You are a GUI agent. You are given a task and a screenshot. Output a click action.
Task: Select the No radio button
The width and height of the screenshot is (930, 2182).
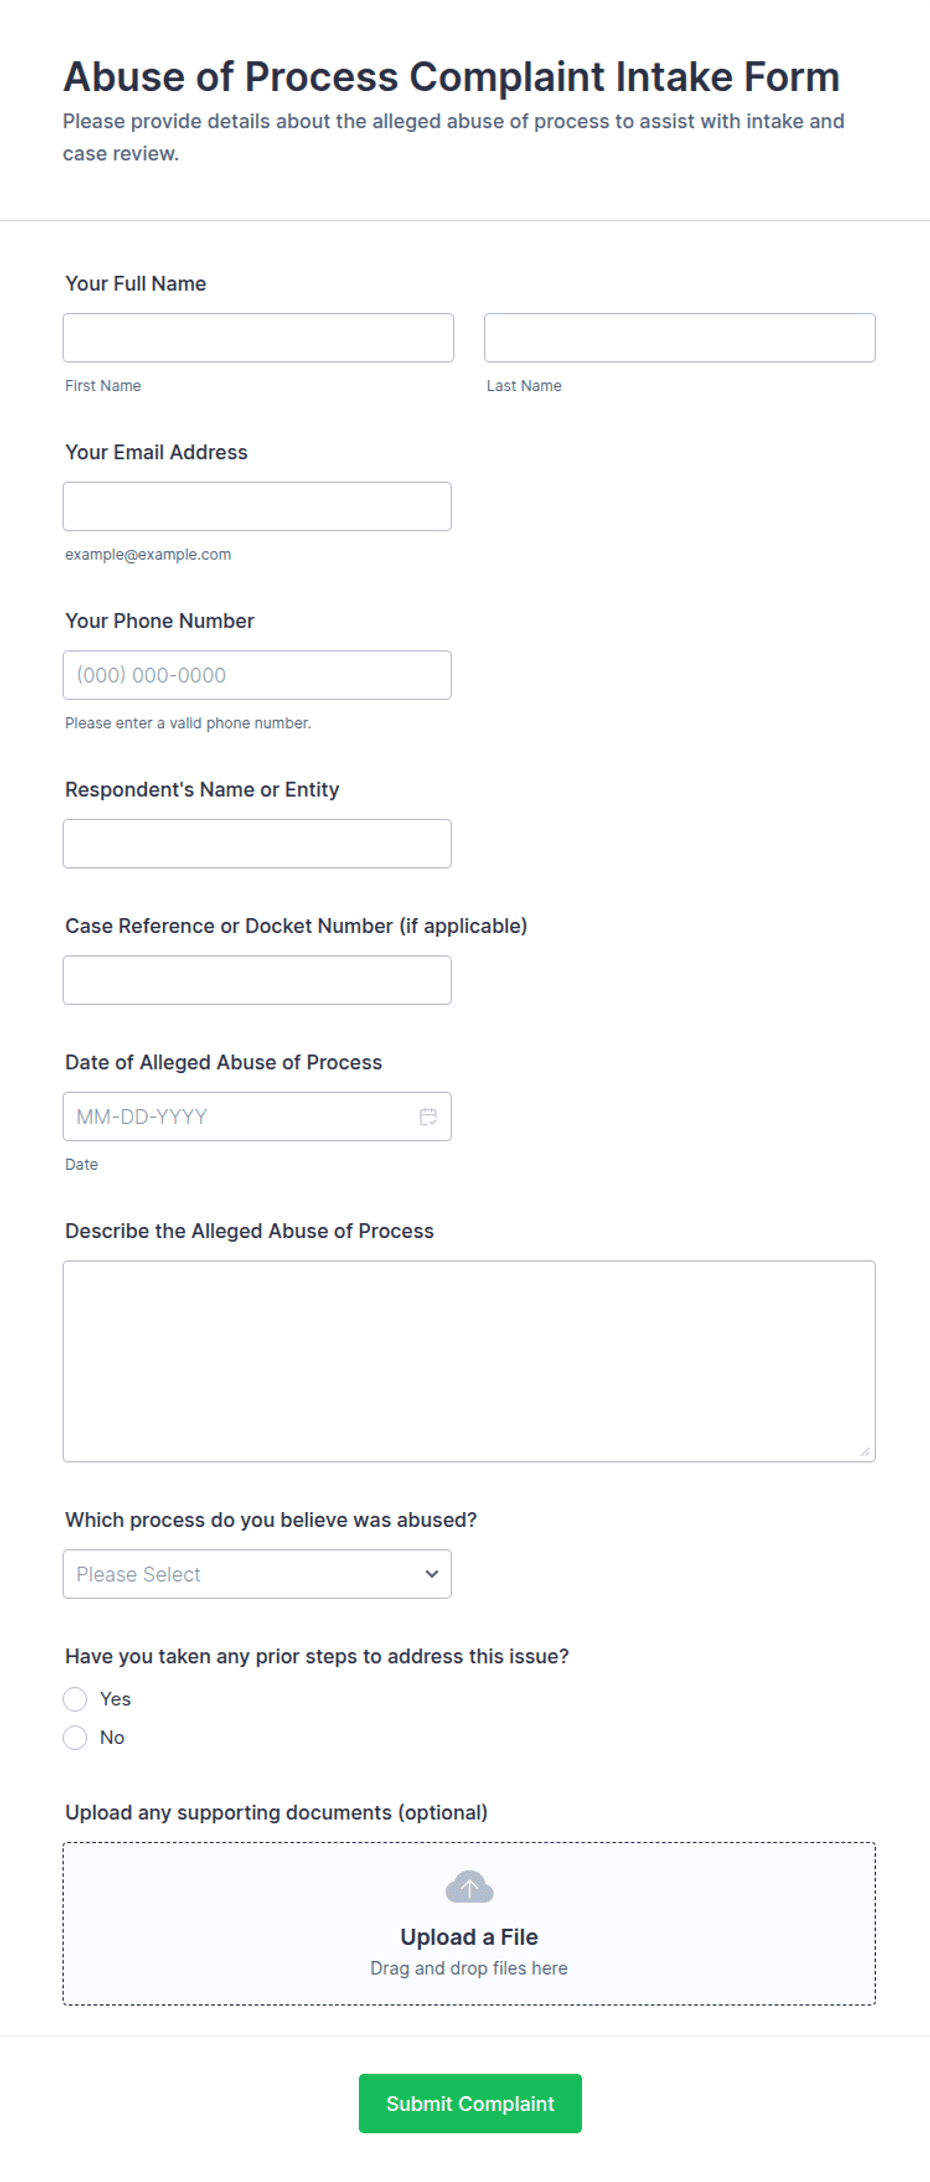pyautogui.click(x=75, y=1737)
